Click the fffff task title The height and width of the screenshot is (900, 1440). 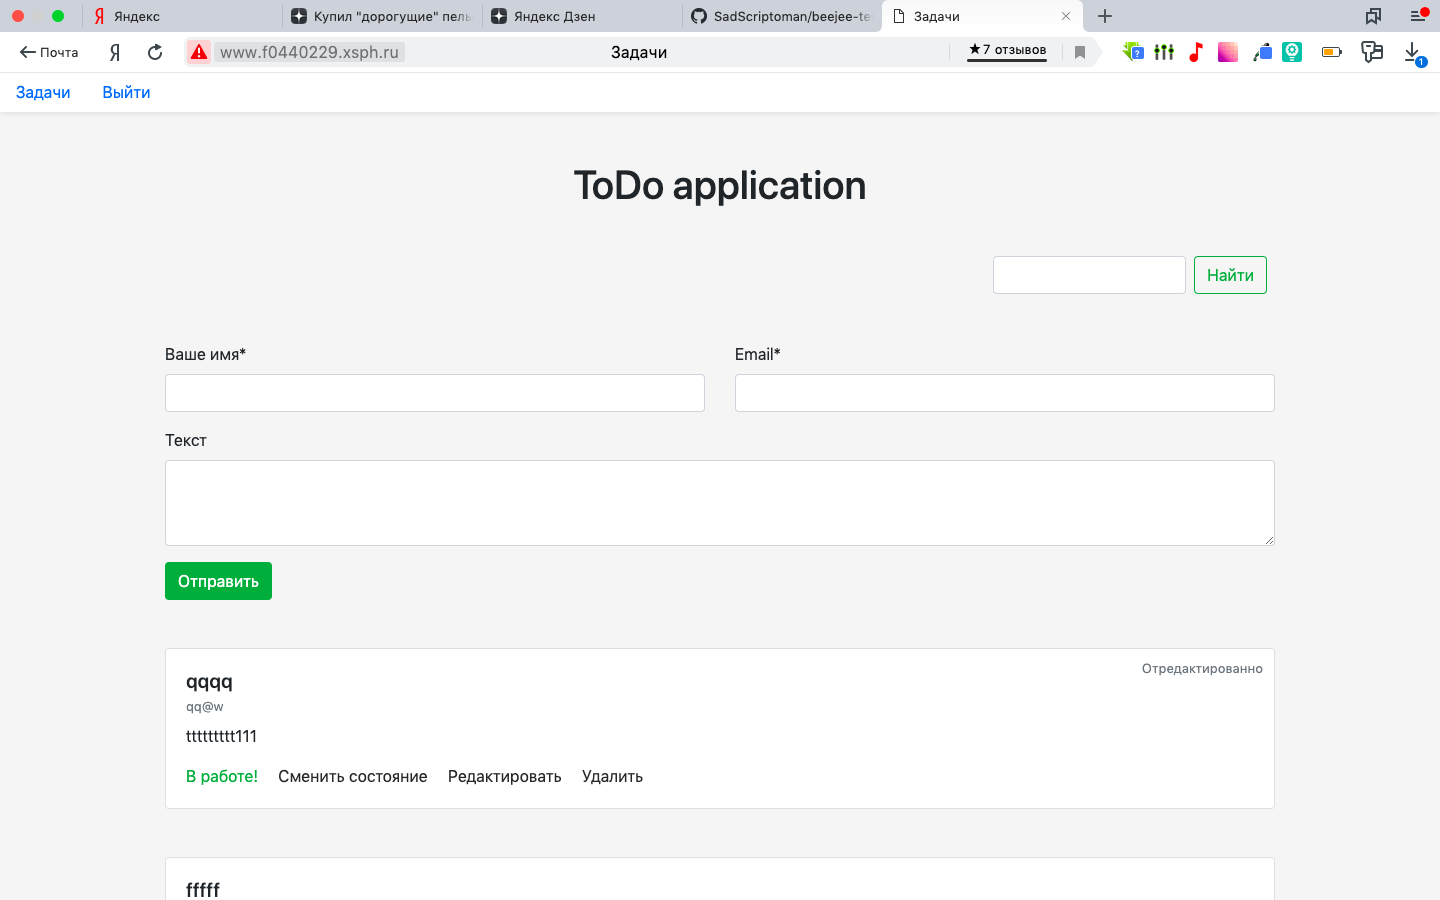tap(203, 889)
